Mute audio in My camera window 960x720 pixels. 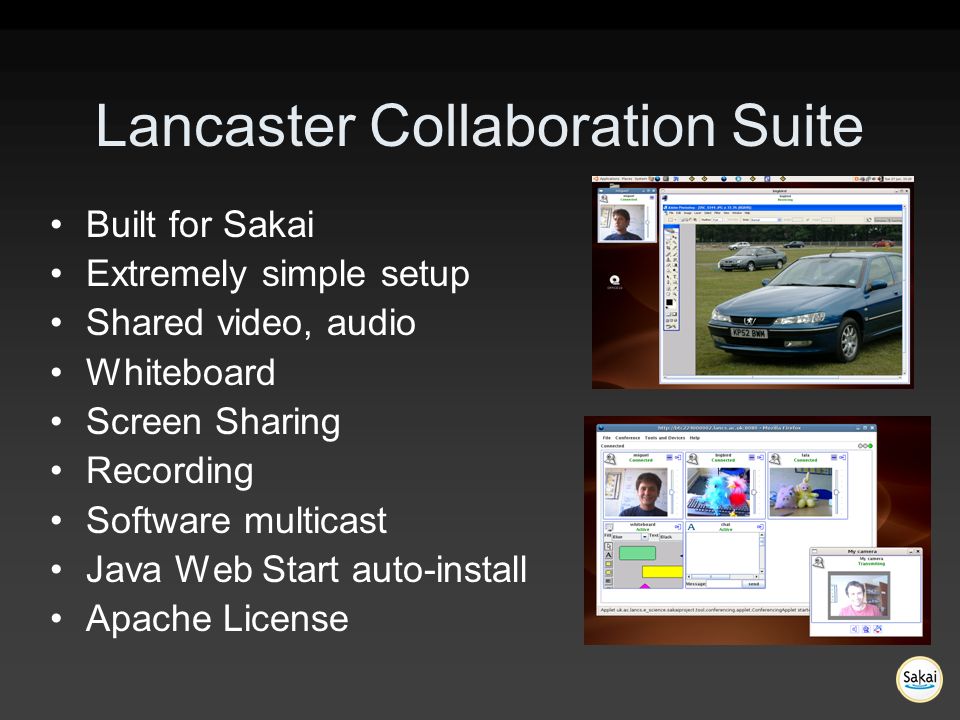(854, 629)
